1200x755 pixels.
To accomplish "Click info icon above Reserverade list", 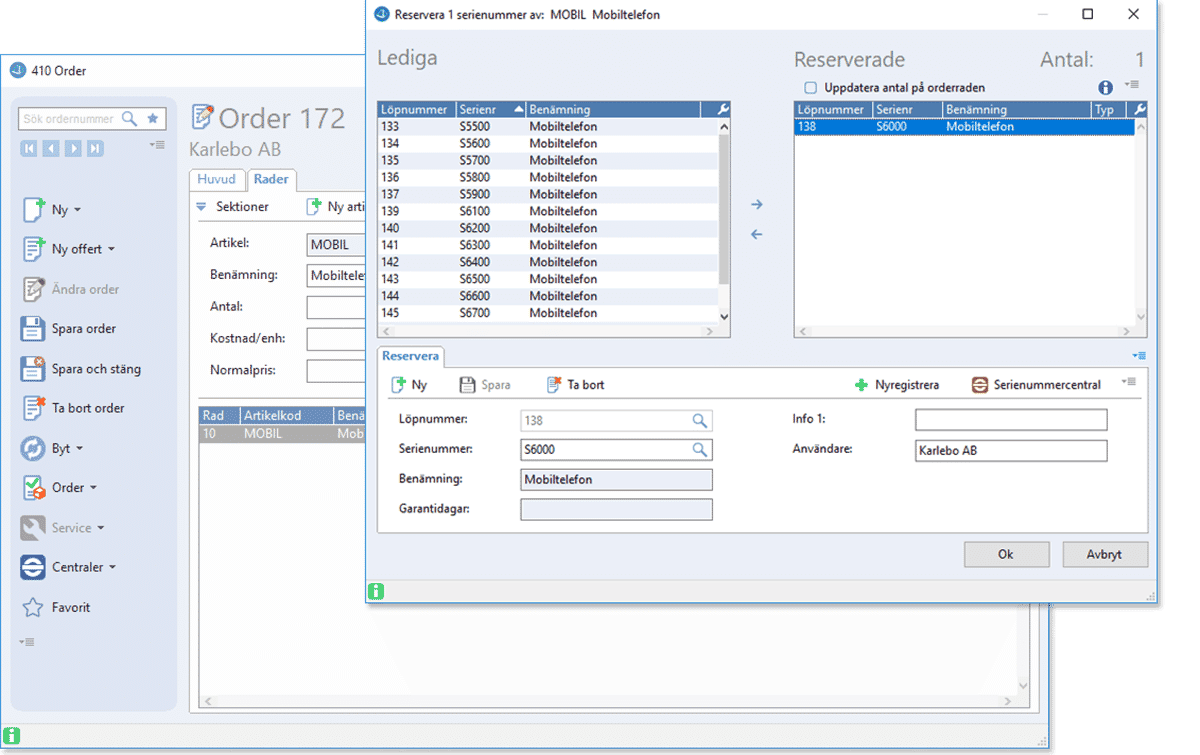I will pos(1106,88).
